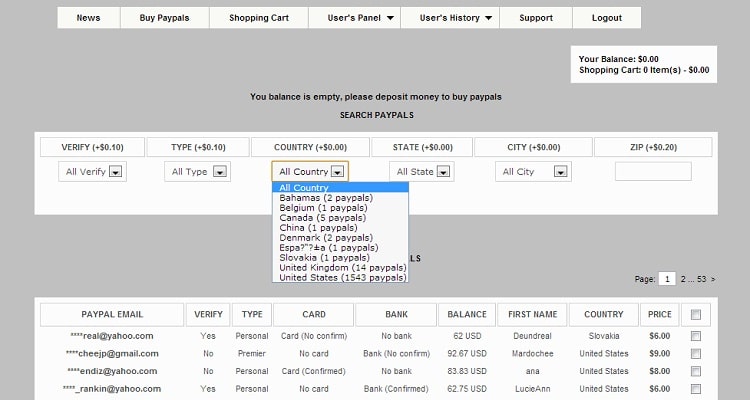Click page 1 in the pagination

tap(667, 279)
